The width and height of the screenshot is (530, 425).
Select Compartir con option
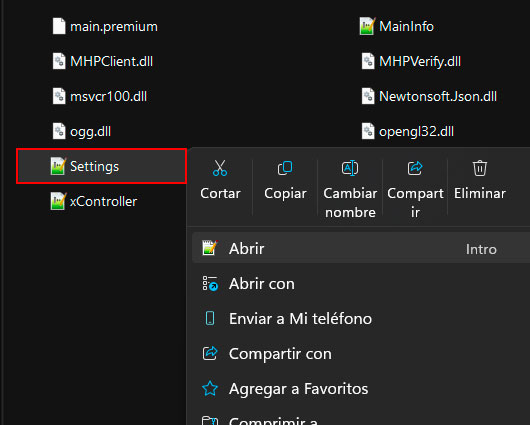(x=361, y=354)
